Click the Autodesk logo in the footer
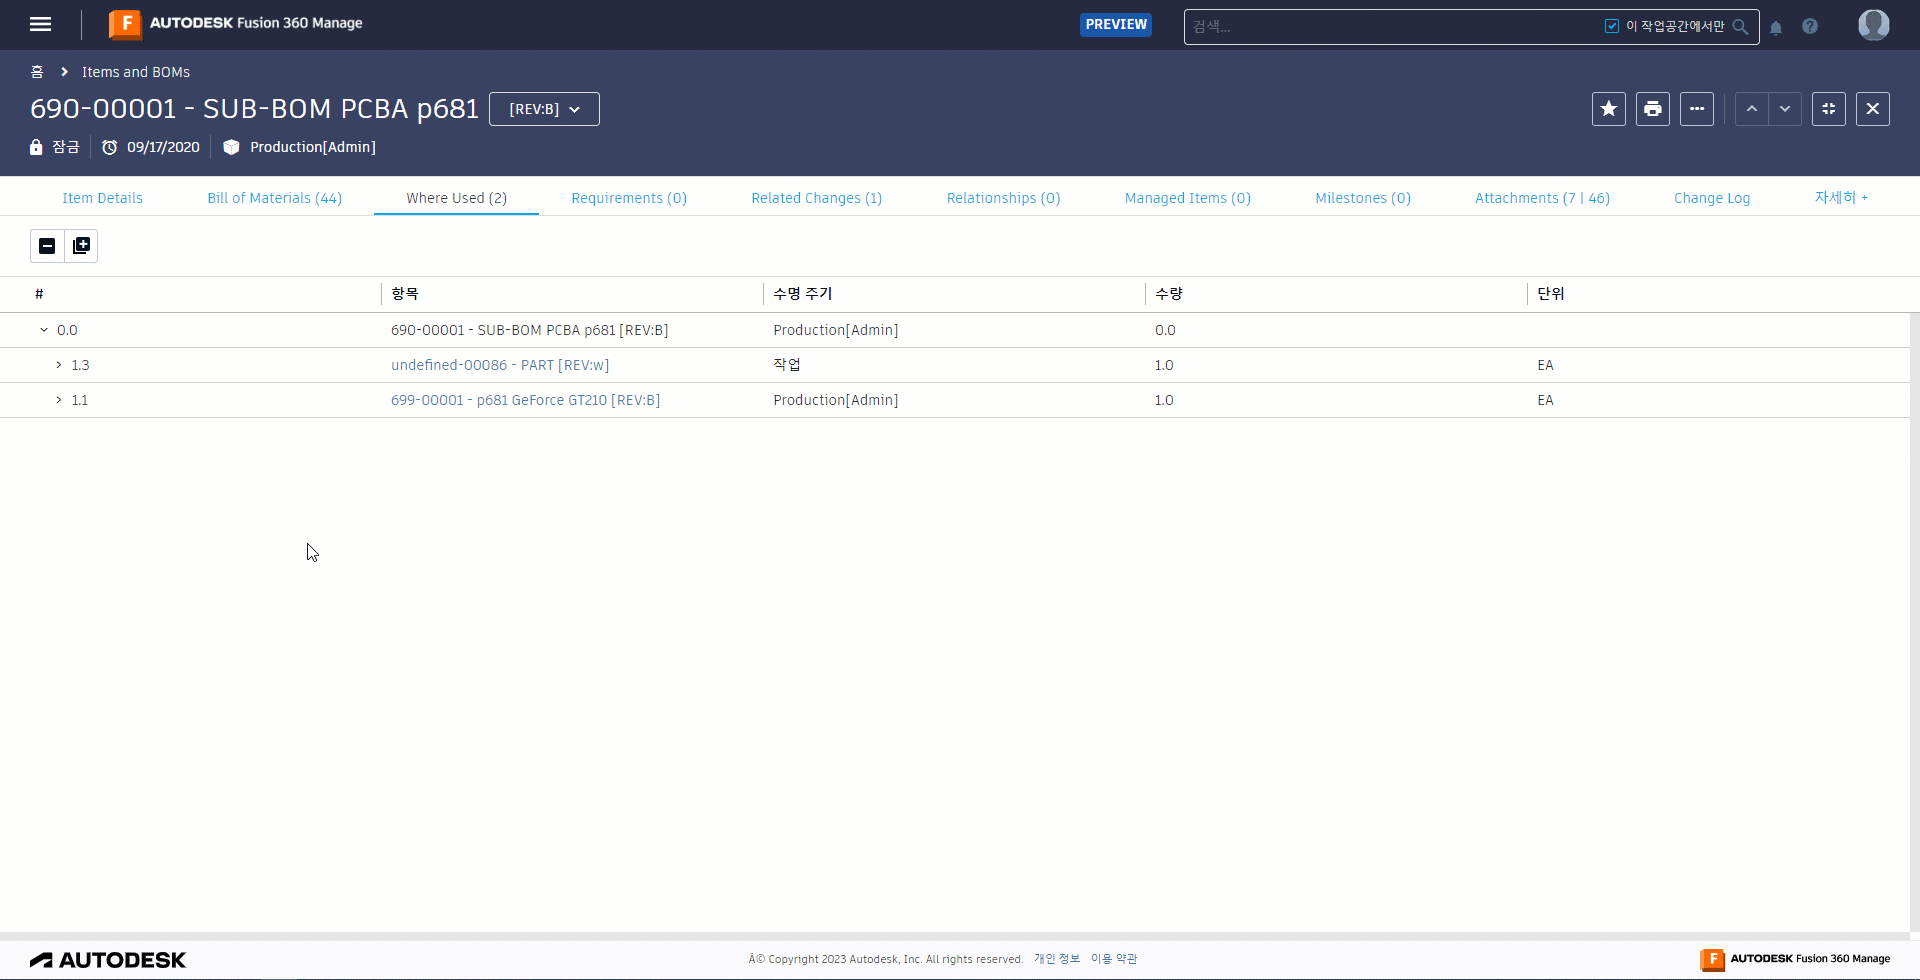The image size is (1920, 980). (108, 960)
